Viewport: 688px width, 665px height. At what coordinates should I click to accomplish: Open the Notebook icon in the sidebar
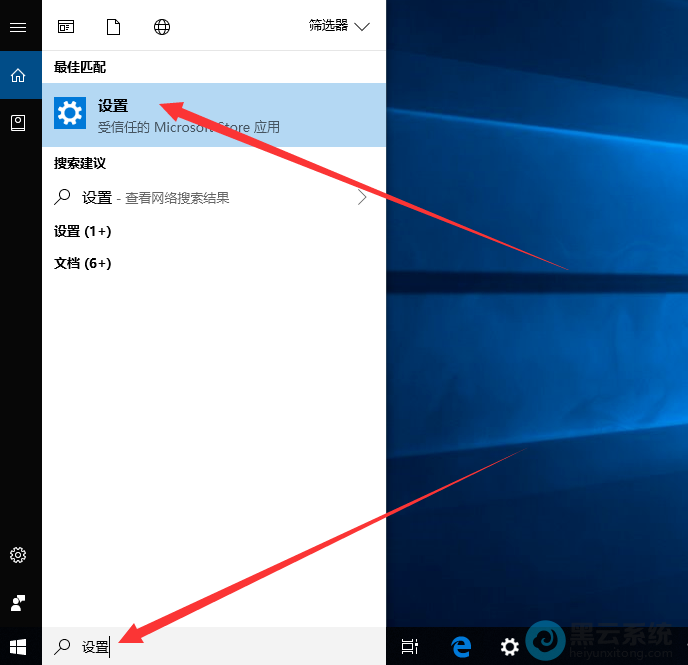(18, 122)
